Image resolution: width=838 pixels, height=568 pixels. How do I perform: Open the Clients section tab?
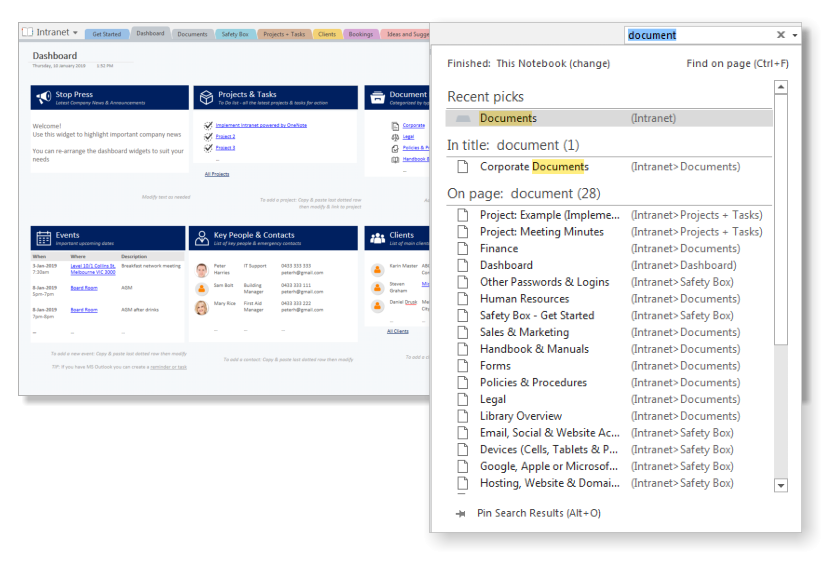[x=327, y=34]
